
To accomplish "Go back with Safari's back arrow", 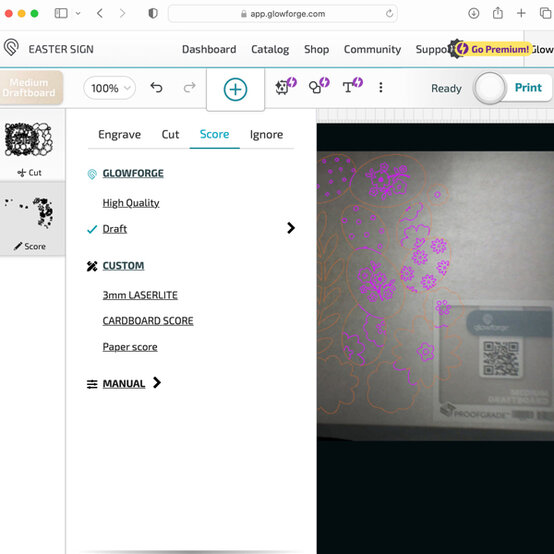I will click(x=100, y=13).
